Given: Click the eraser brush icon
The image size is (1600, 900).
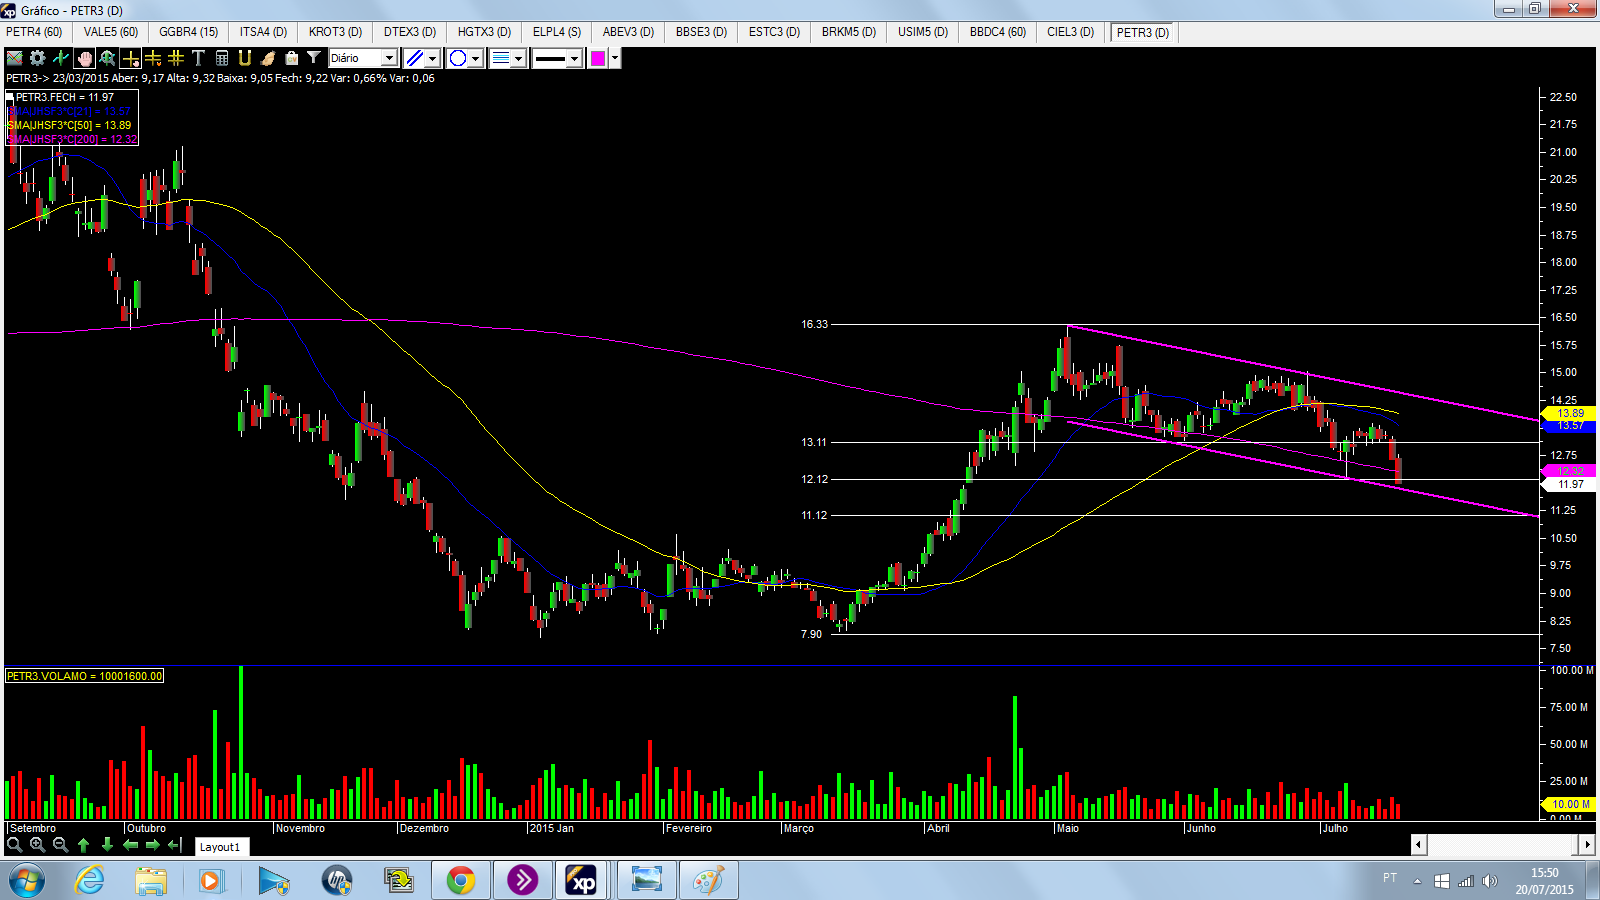Looking at the screenshot, I should [268, 58].
